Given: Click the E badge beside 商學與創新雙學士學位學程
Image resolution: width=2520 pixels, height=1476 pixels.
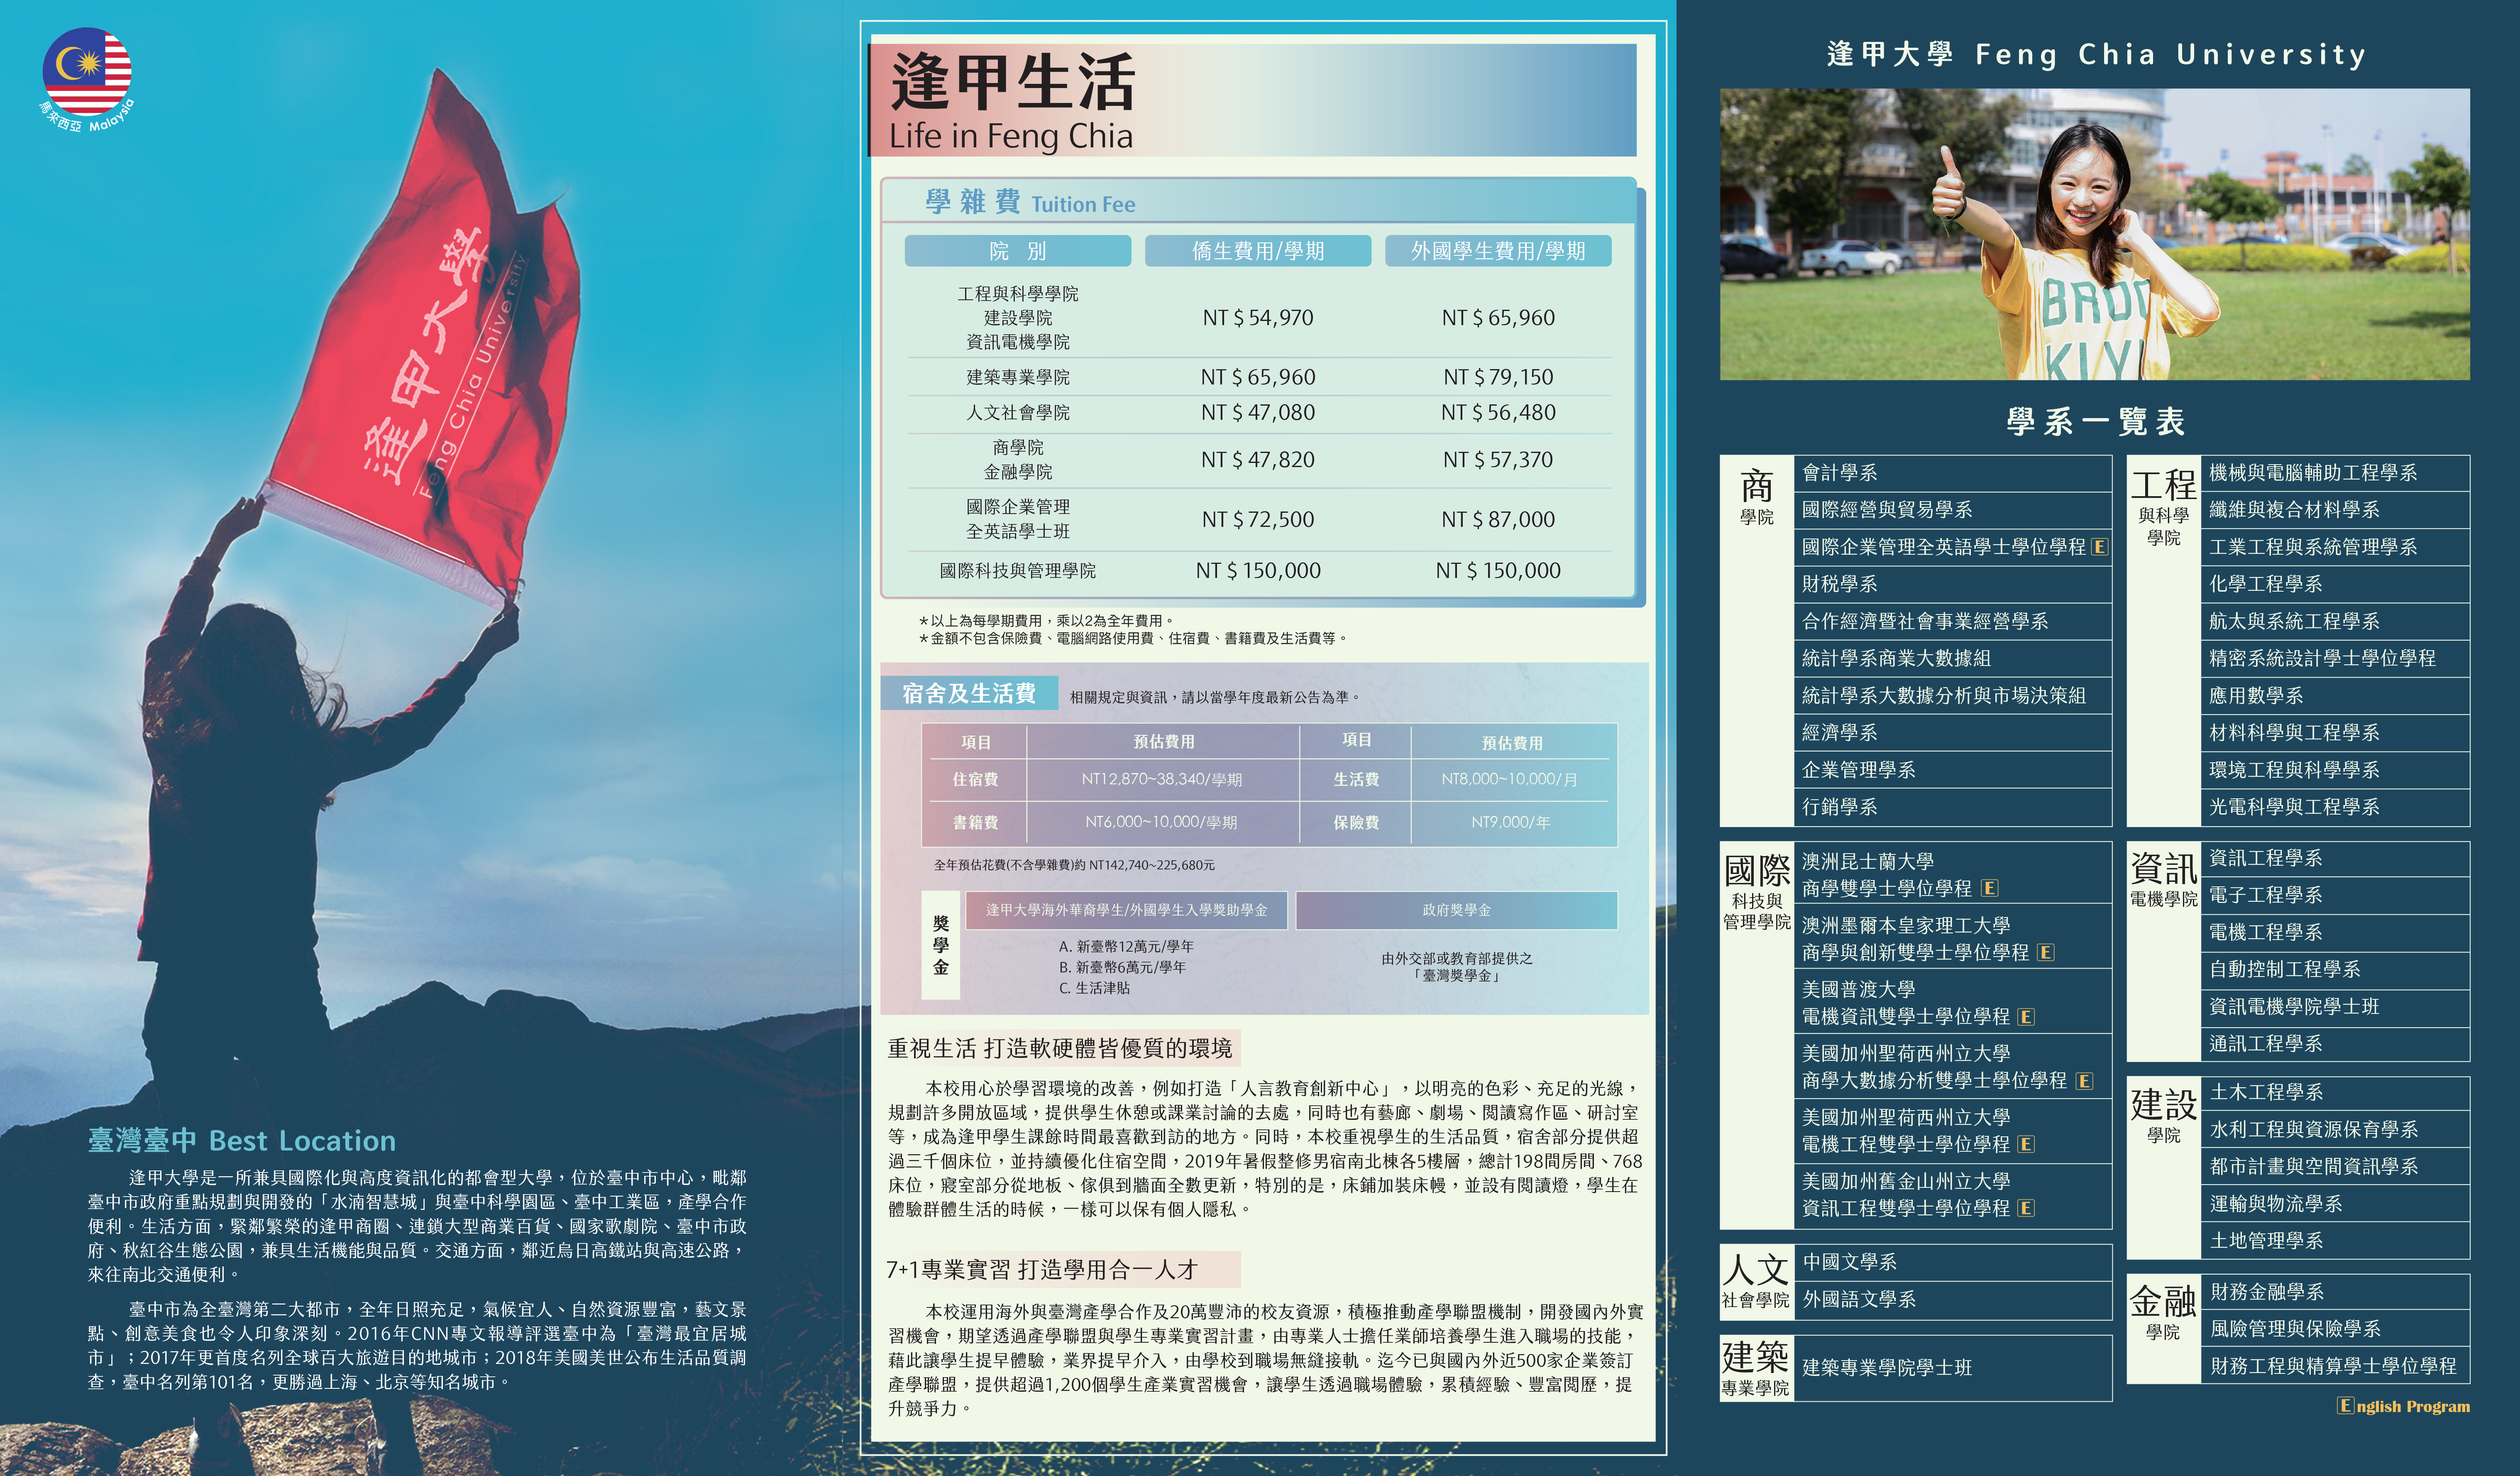Looking at the screenshot, I should pyautogui.click(x=2046, y=952).
